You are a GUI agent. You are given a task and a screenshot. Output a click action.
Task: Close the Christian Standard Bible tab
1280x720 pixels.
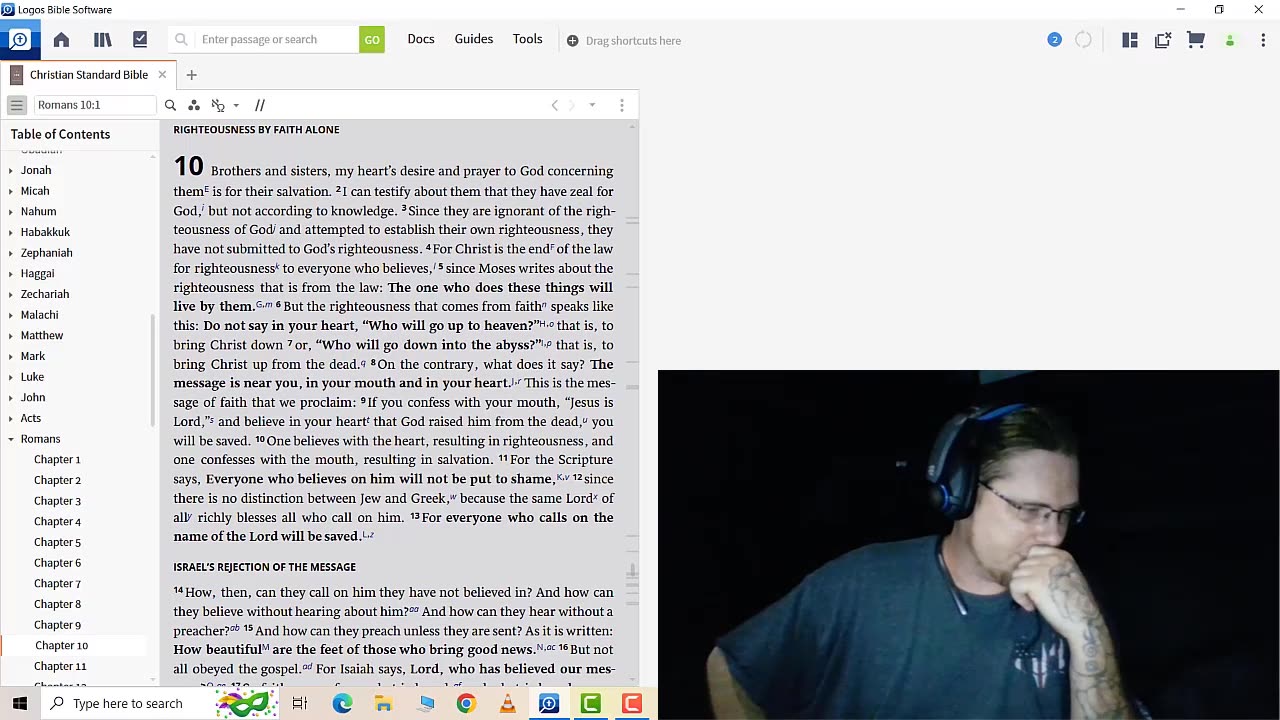point(162,75)
